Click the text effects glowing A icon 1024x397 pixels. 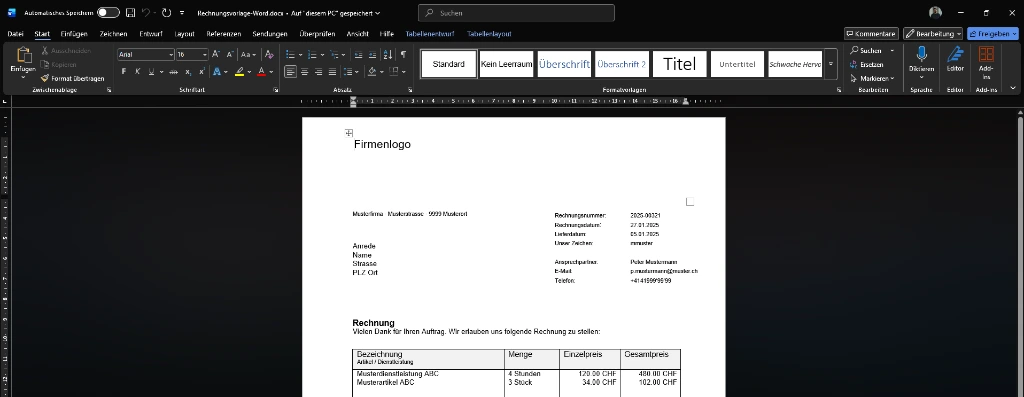tap(217, 72)
